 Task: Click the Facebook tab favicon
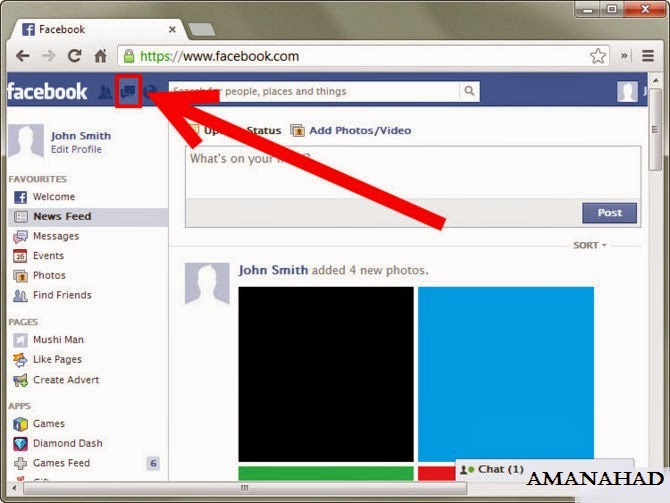[28, 29]
